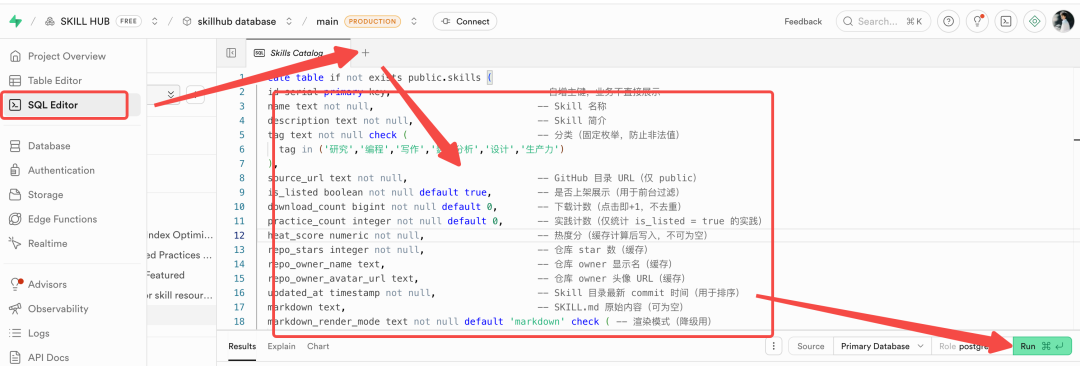Expand the SKILL HUB organization switcher
The height and width of the screenshot is (366, 1080).
(154, 21)
